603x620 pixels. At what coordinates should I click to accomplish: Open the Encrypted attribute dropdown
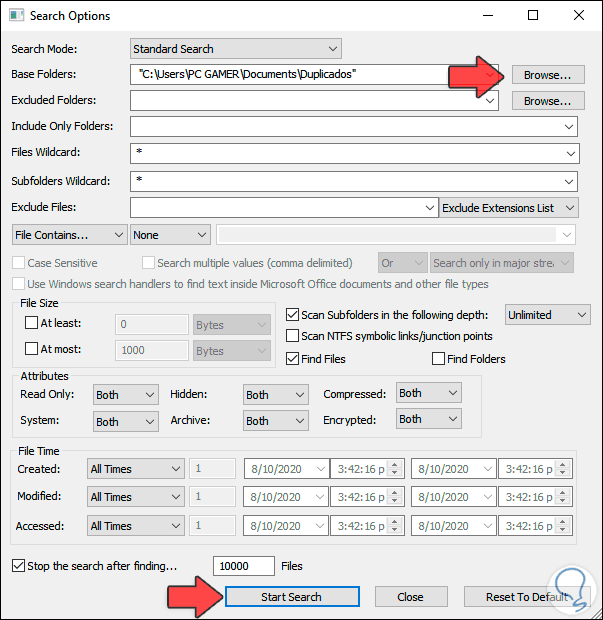click(x=429, y=419)
